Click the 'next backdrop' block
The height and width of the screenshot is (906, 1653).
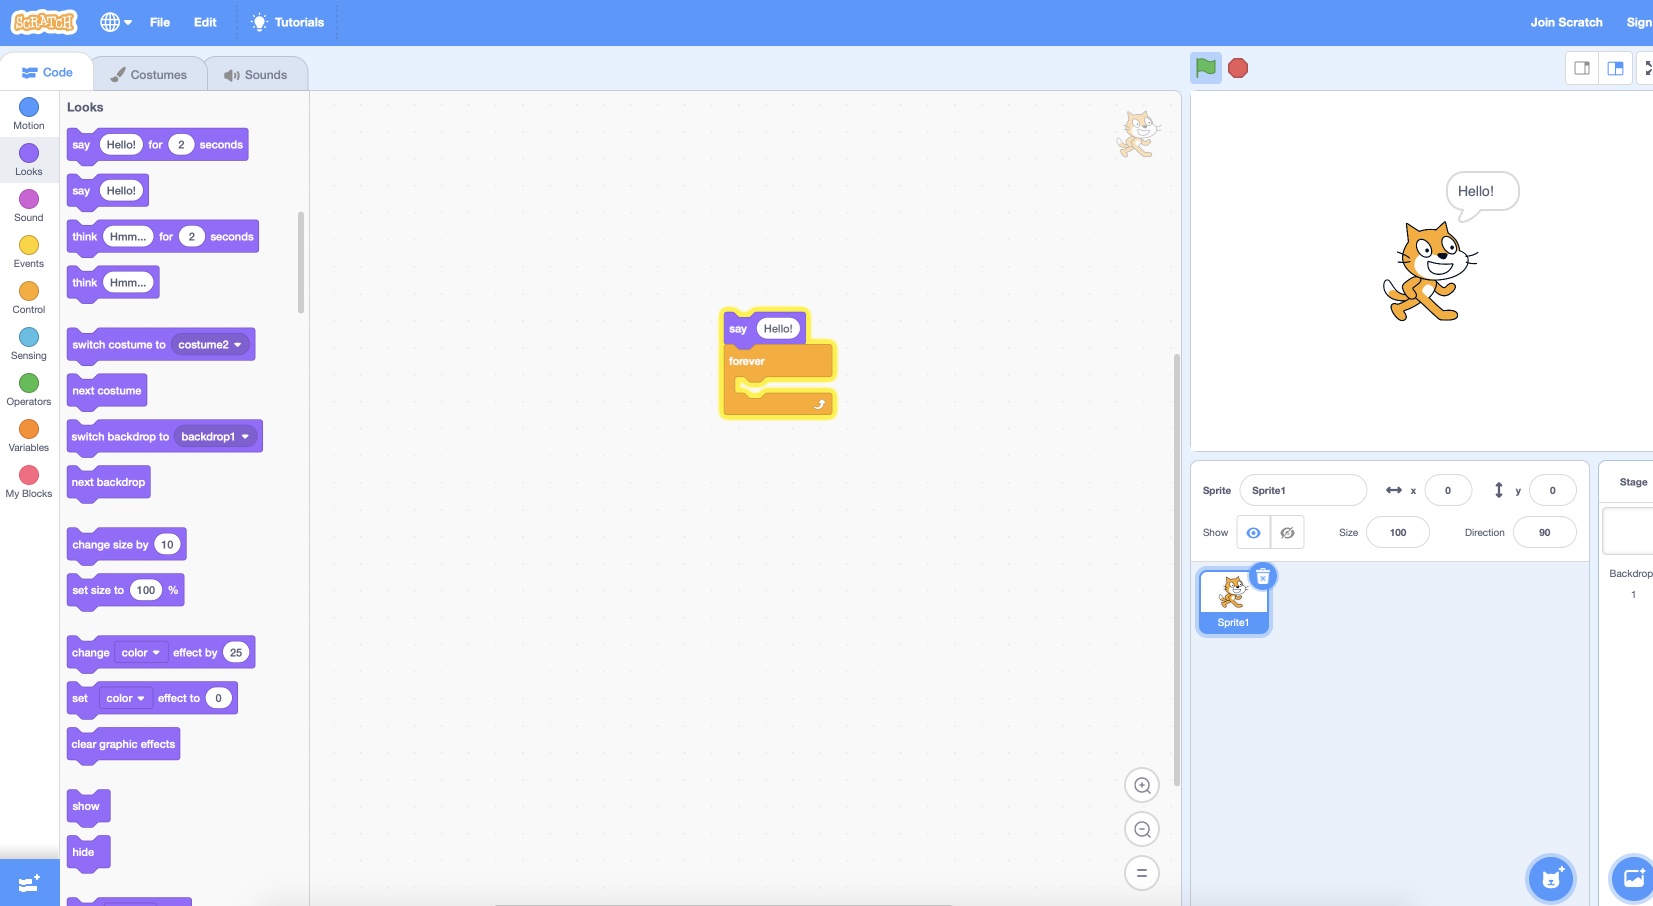coord(109,483)
